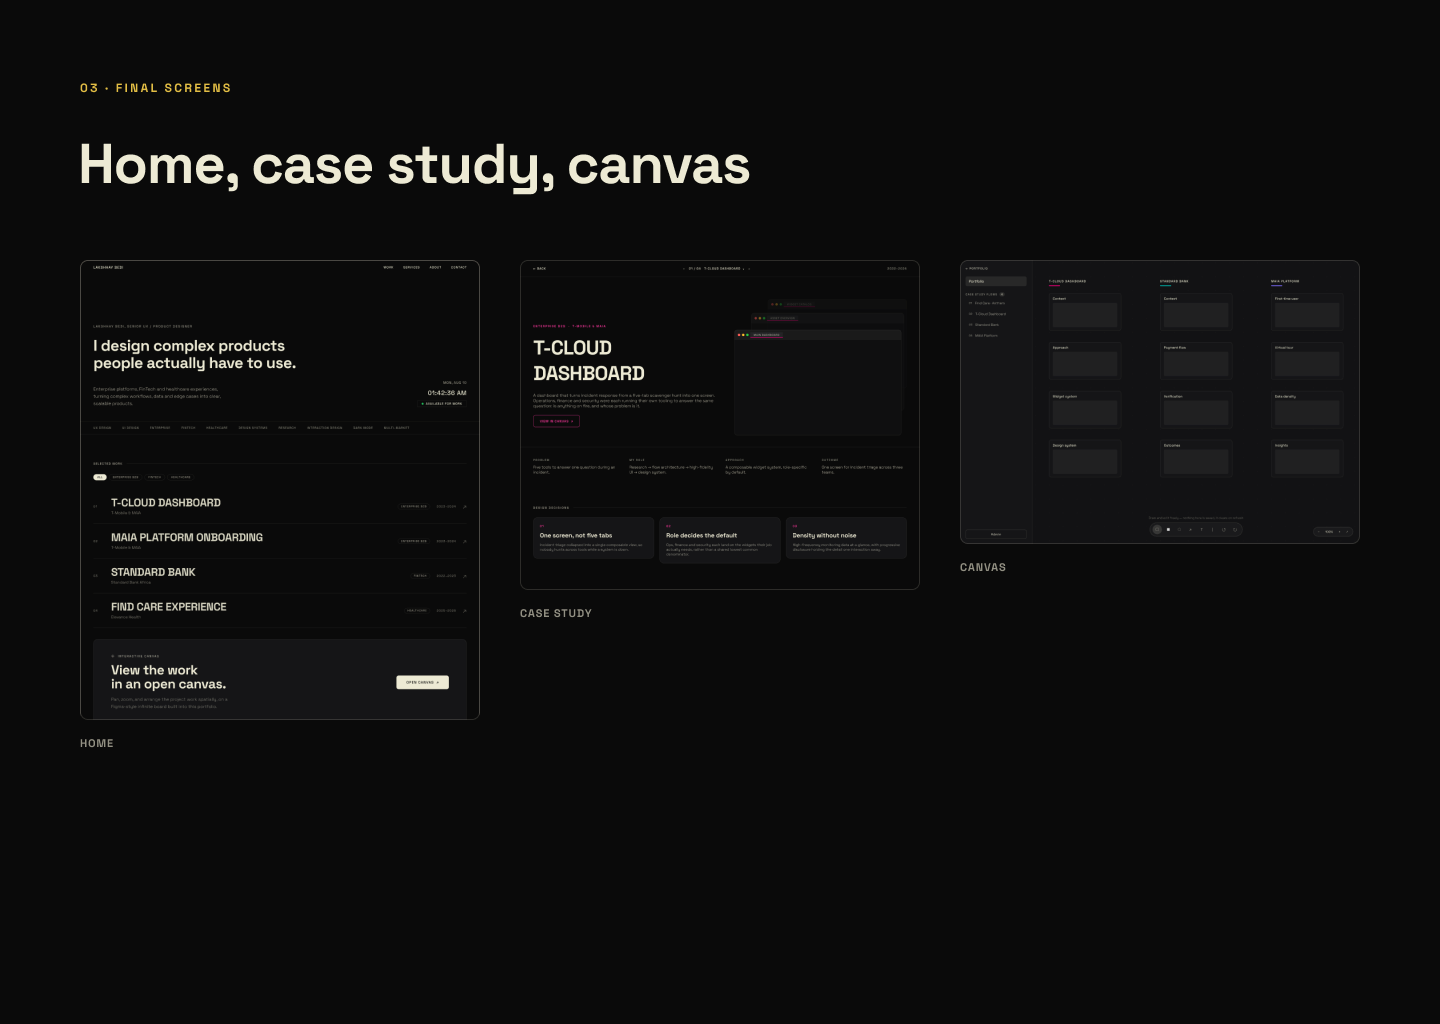Select the Insights card in Canvas

(1307, 459)
